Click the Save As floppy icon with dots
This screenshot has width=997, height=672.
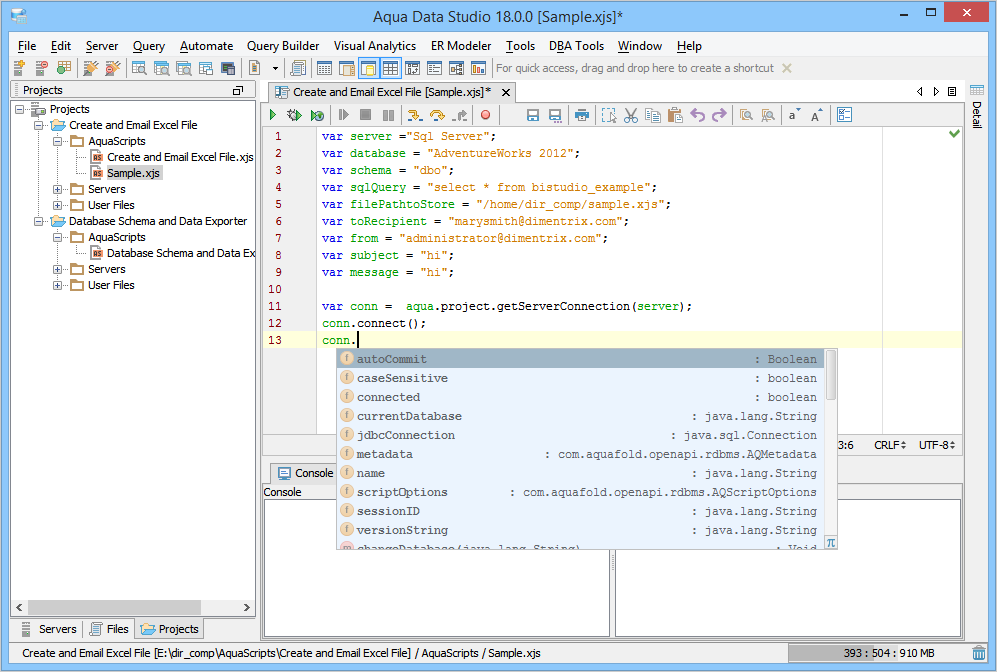(x=555, y=115)
